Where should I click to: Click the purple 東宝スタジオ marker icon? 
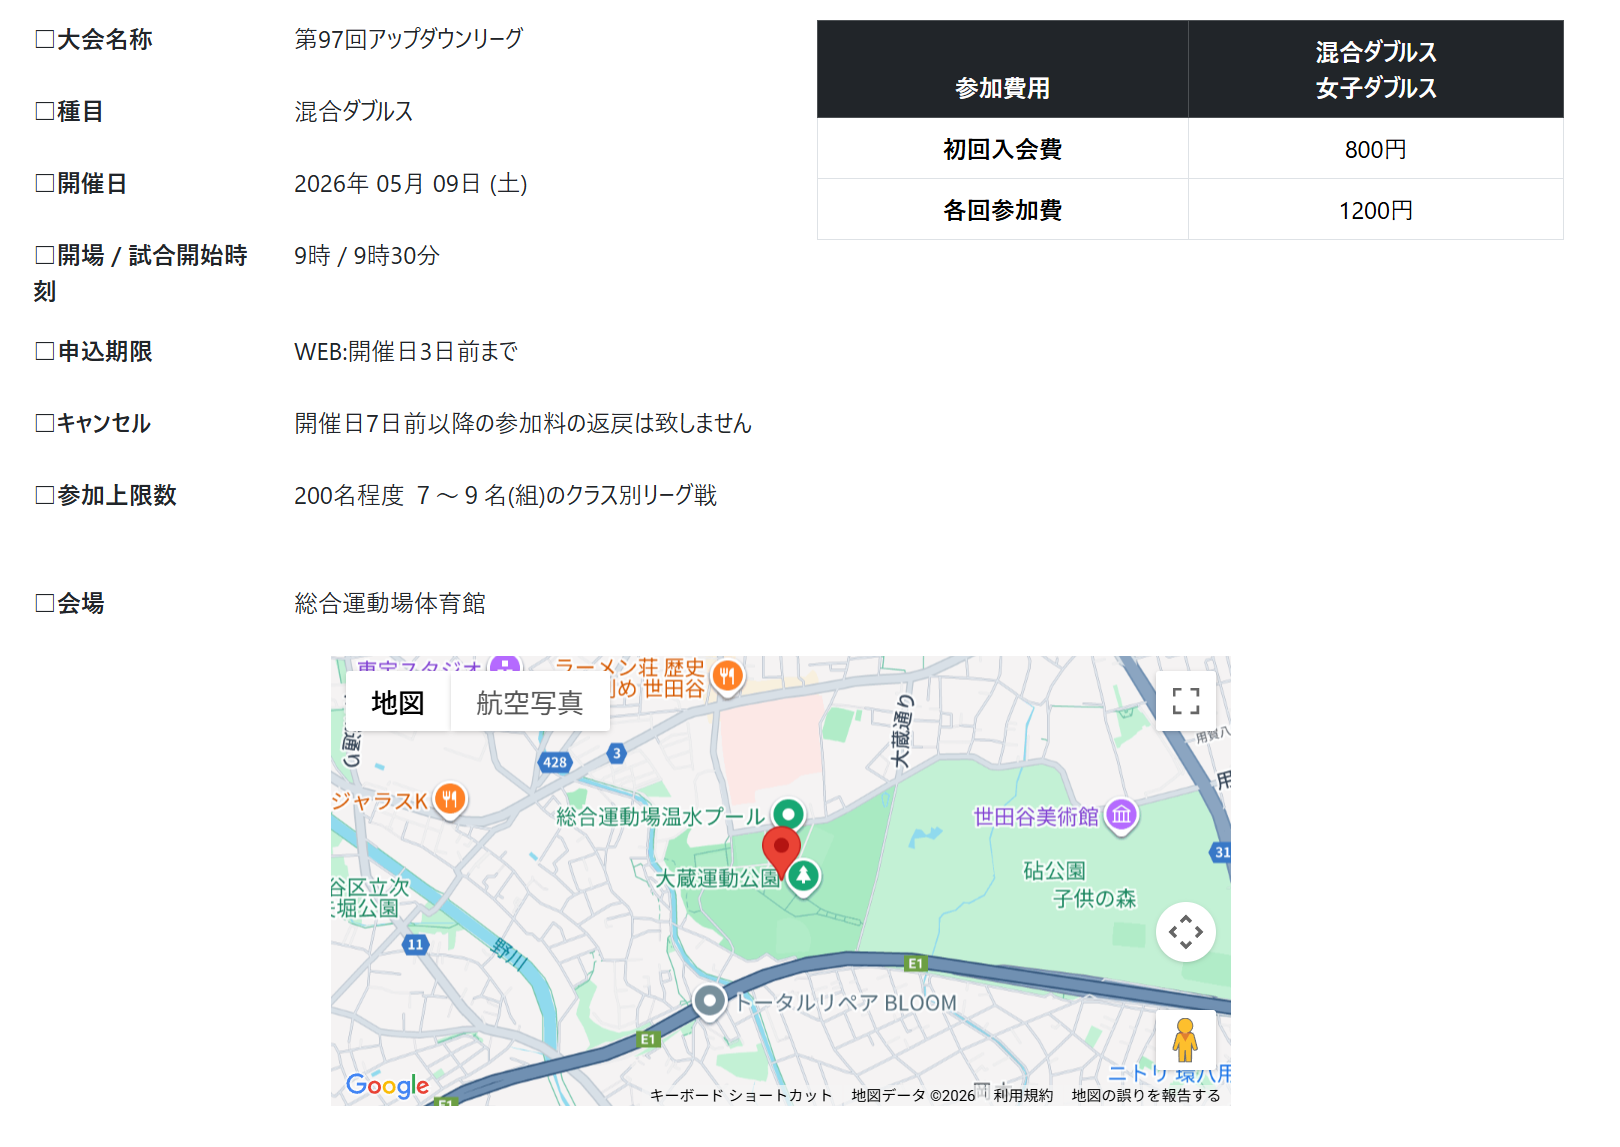coord(505,665)
